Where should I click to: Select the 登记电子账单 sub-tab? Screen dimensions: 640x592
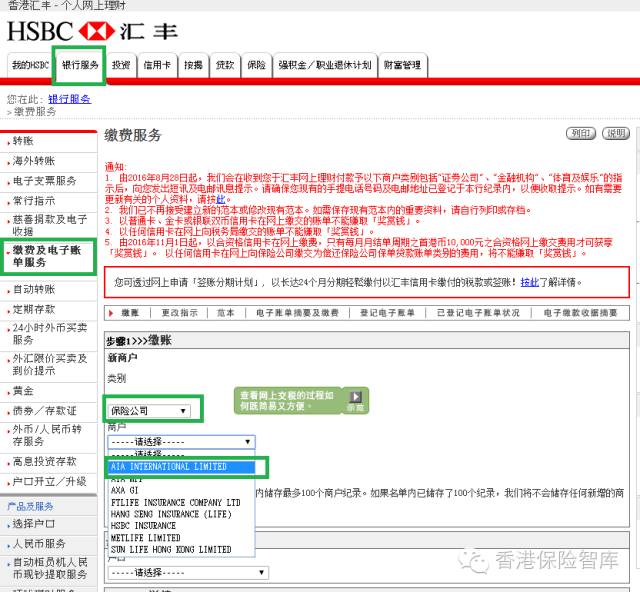click(x=387, y=313)
